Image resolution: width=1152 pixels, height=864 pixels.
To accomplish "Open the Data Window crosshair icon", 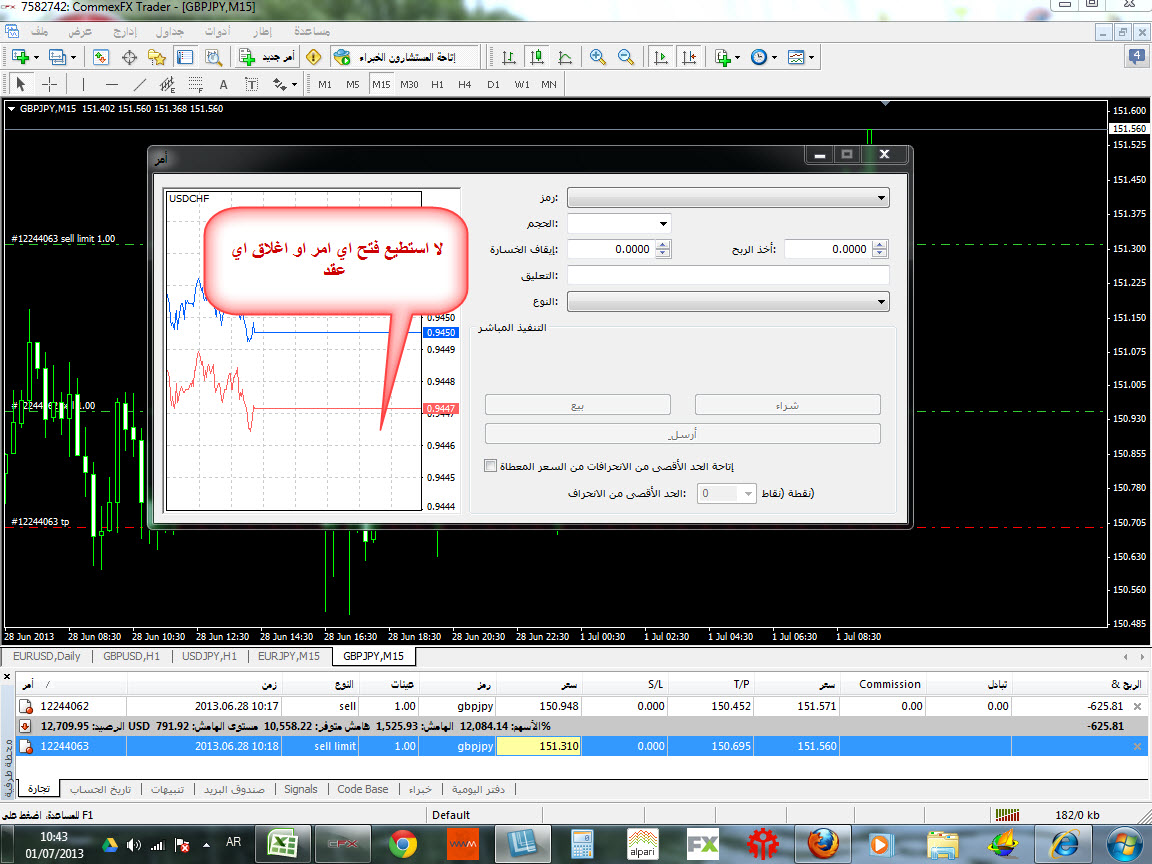I will point(129,57).
